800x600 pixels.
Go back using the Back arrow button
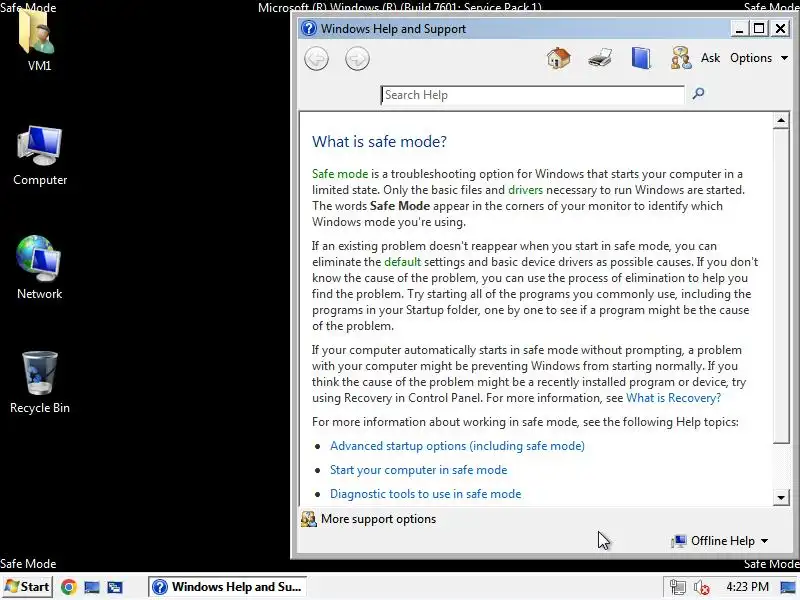[316, 59]
